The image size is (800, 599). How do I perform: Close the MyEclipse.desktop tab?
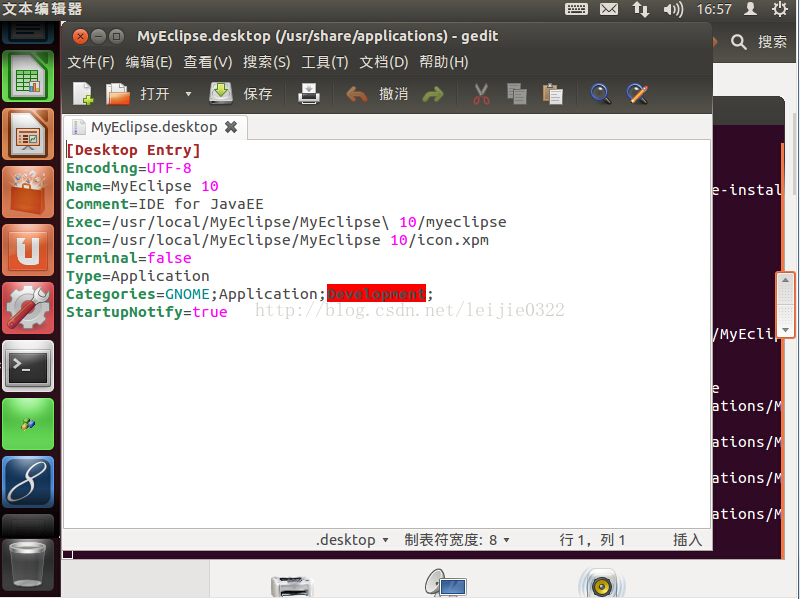[x=231, y=127]
